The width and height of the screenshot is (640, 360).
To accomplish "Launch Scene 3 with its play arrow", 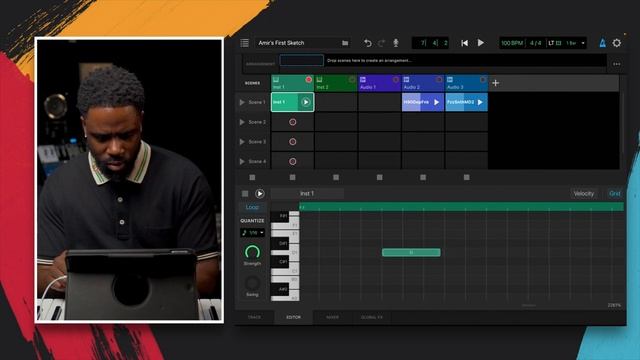I will click(242, 142).
